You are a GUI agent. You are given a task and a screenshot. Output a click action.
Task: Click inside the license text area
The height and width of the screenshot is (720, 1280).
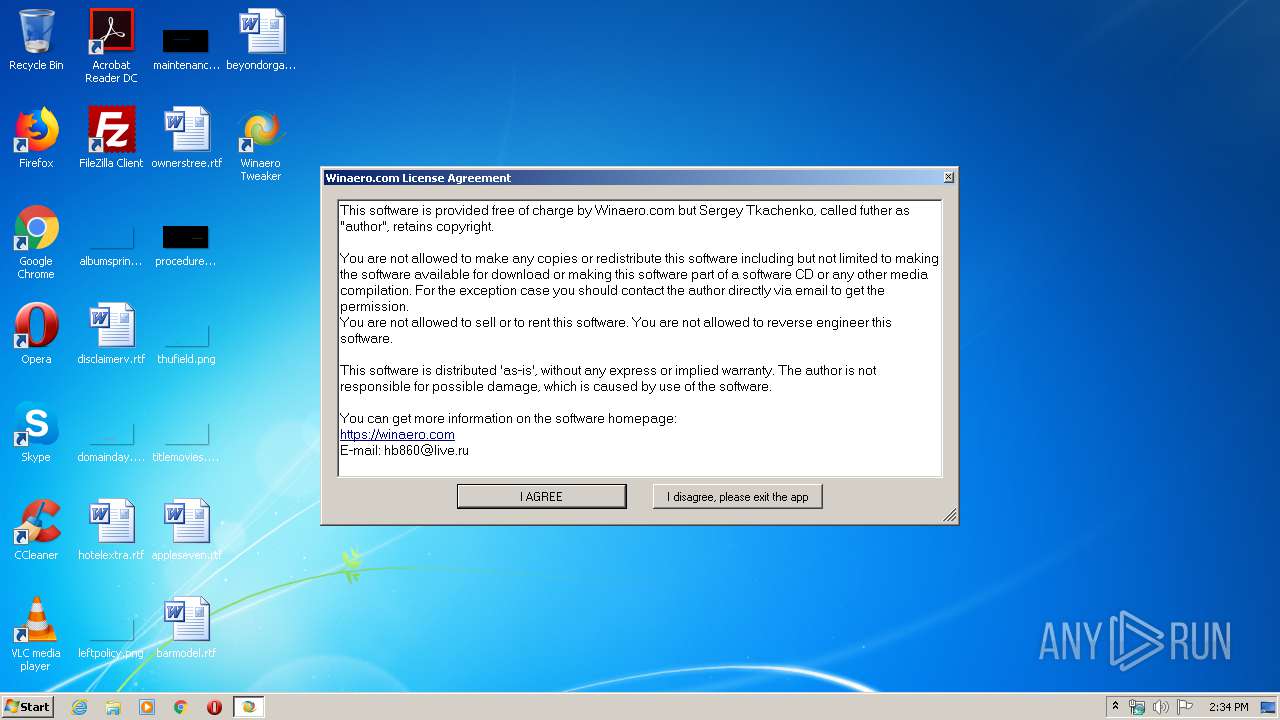pyautogui.click(x=640, y=338)
